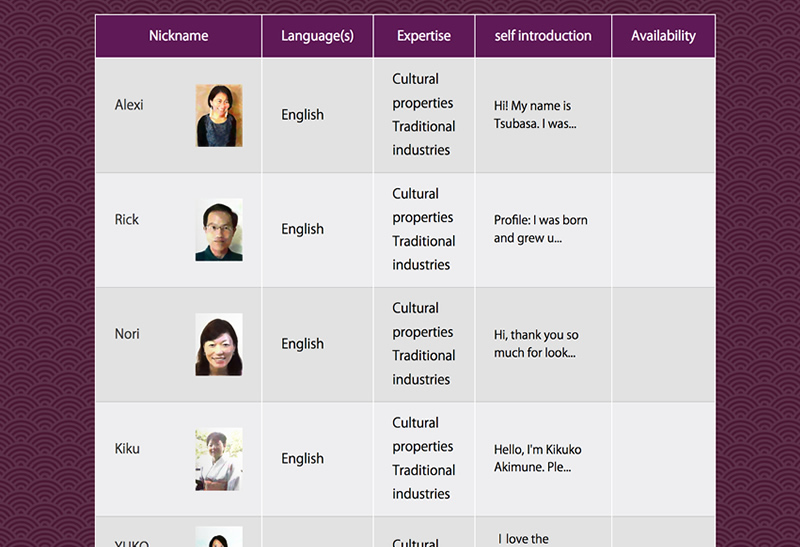Select the name Nori
Viewport: 800px width, 547px height.
(x=127, y=334)
